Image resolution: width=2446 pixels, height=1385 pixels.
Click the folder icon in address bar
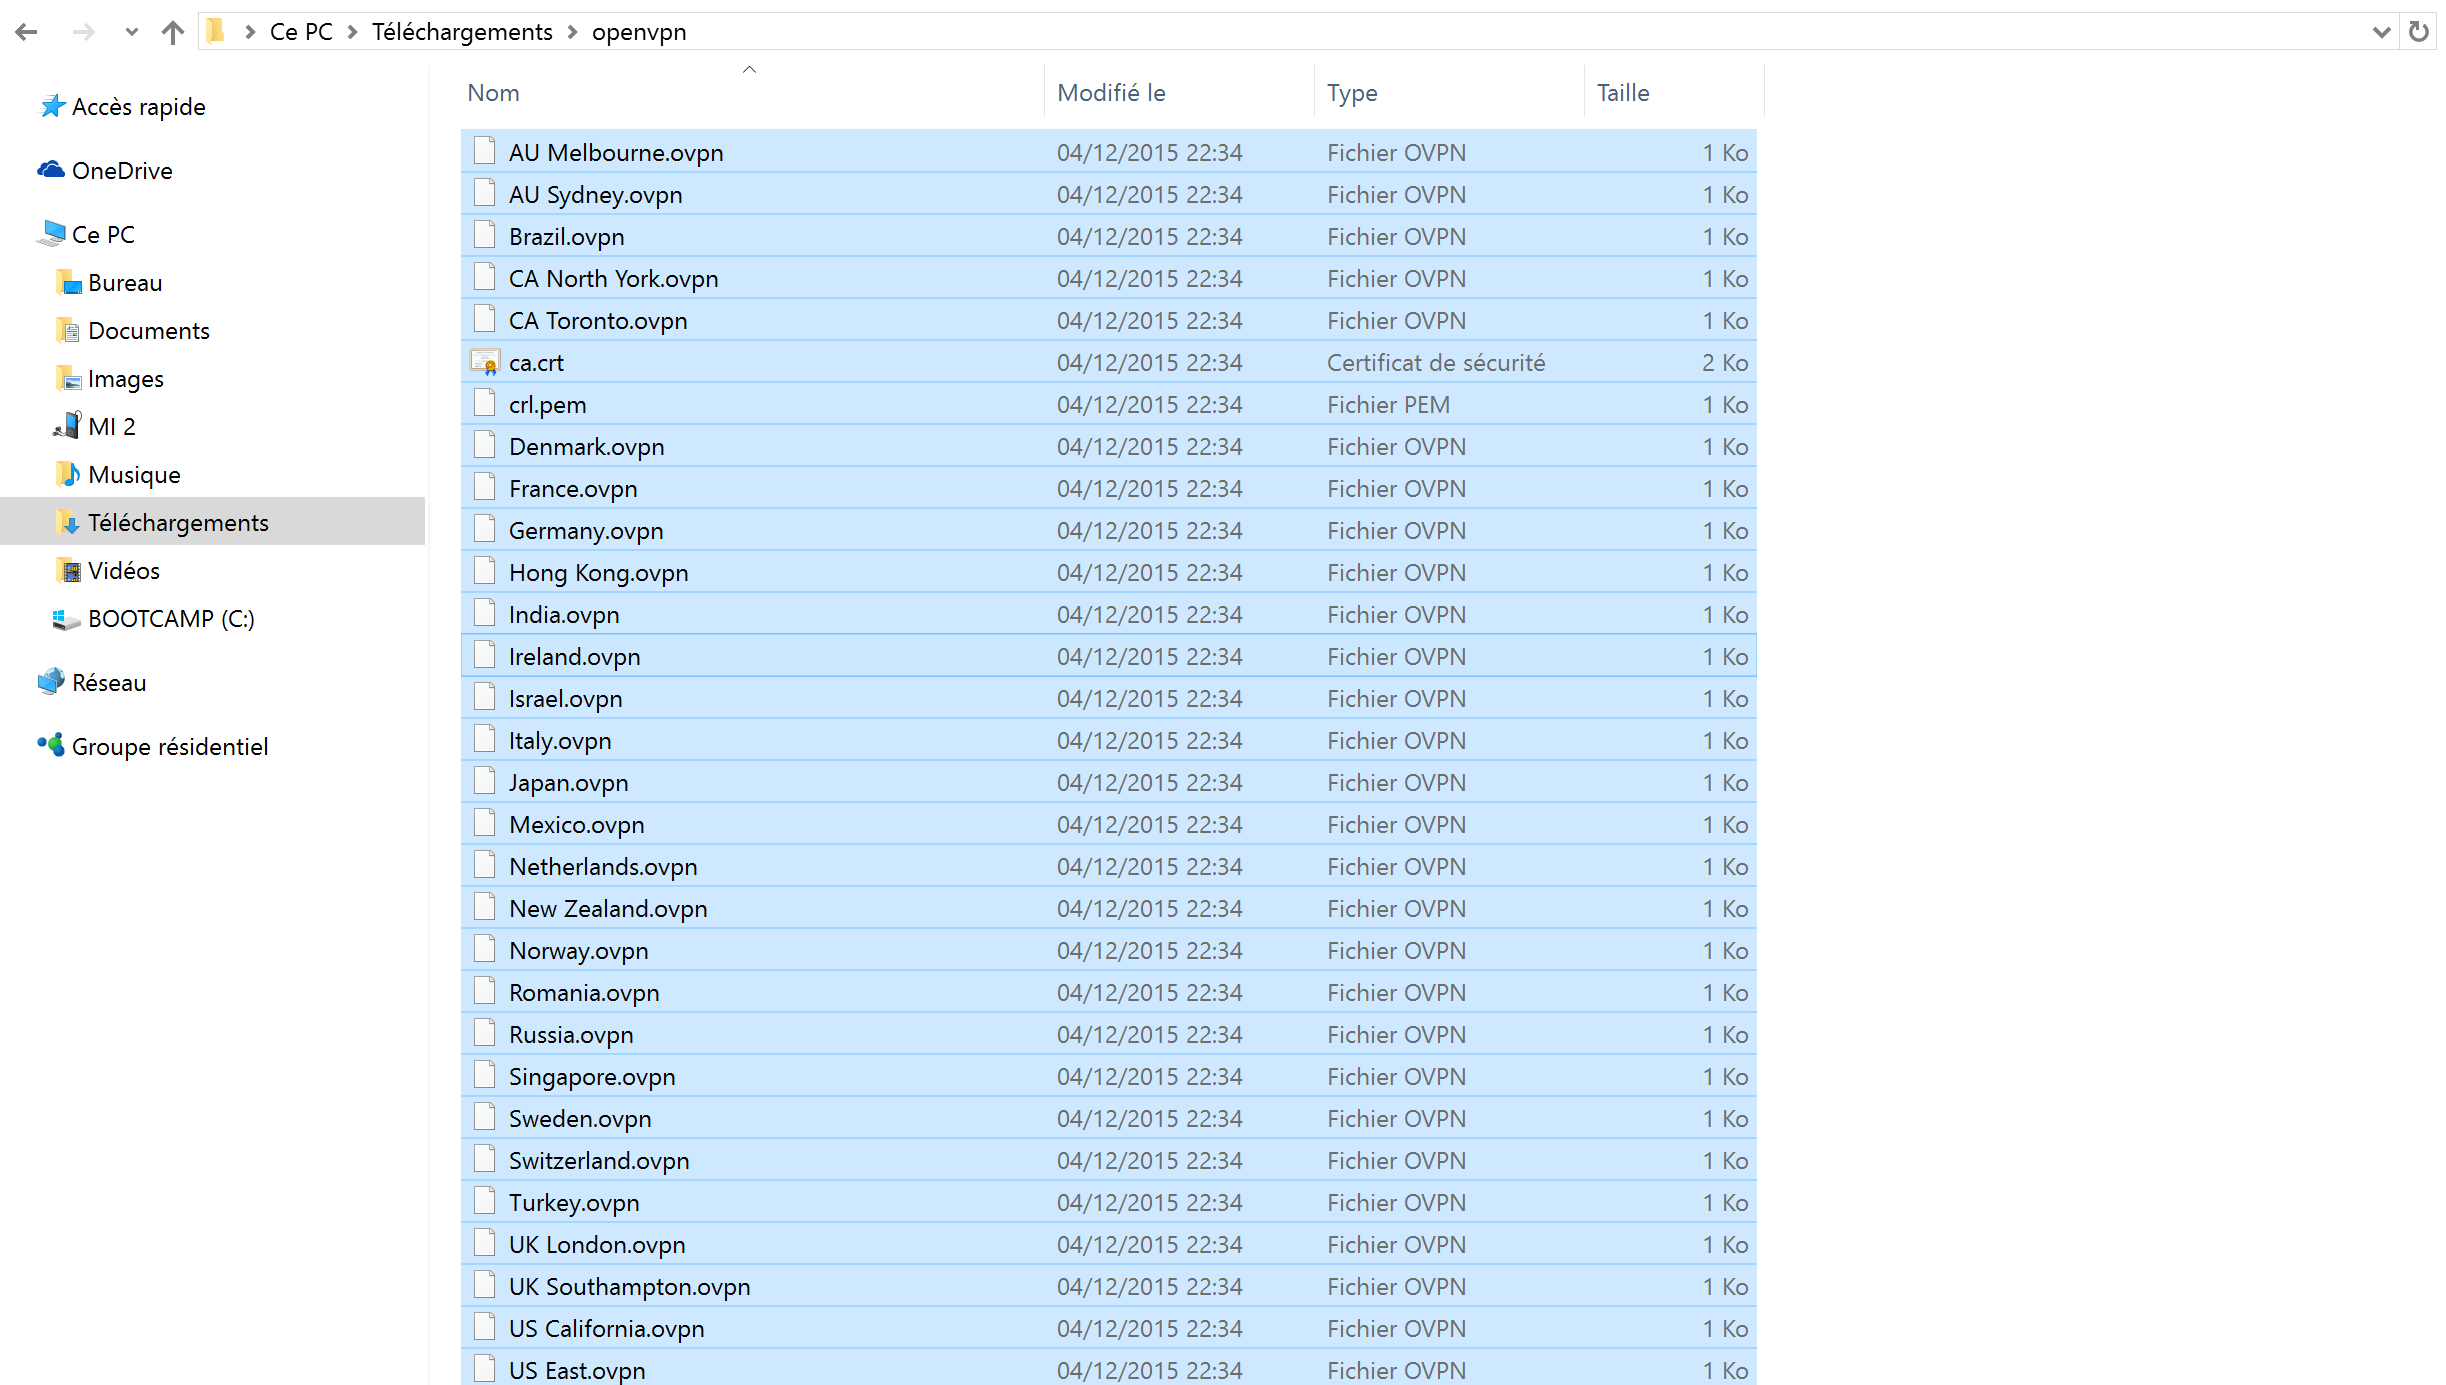click(x=216, y=31)
